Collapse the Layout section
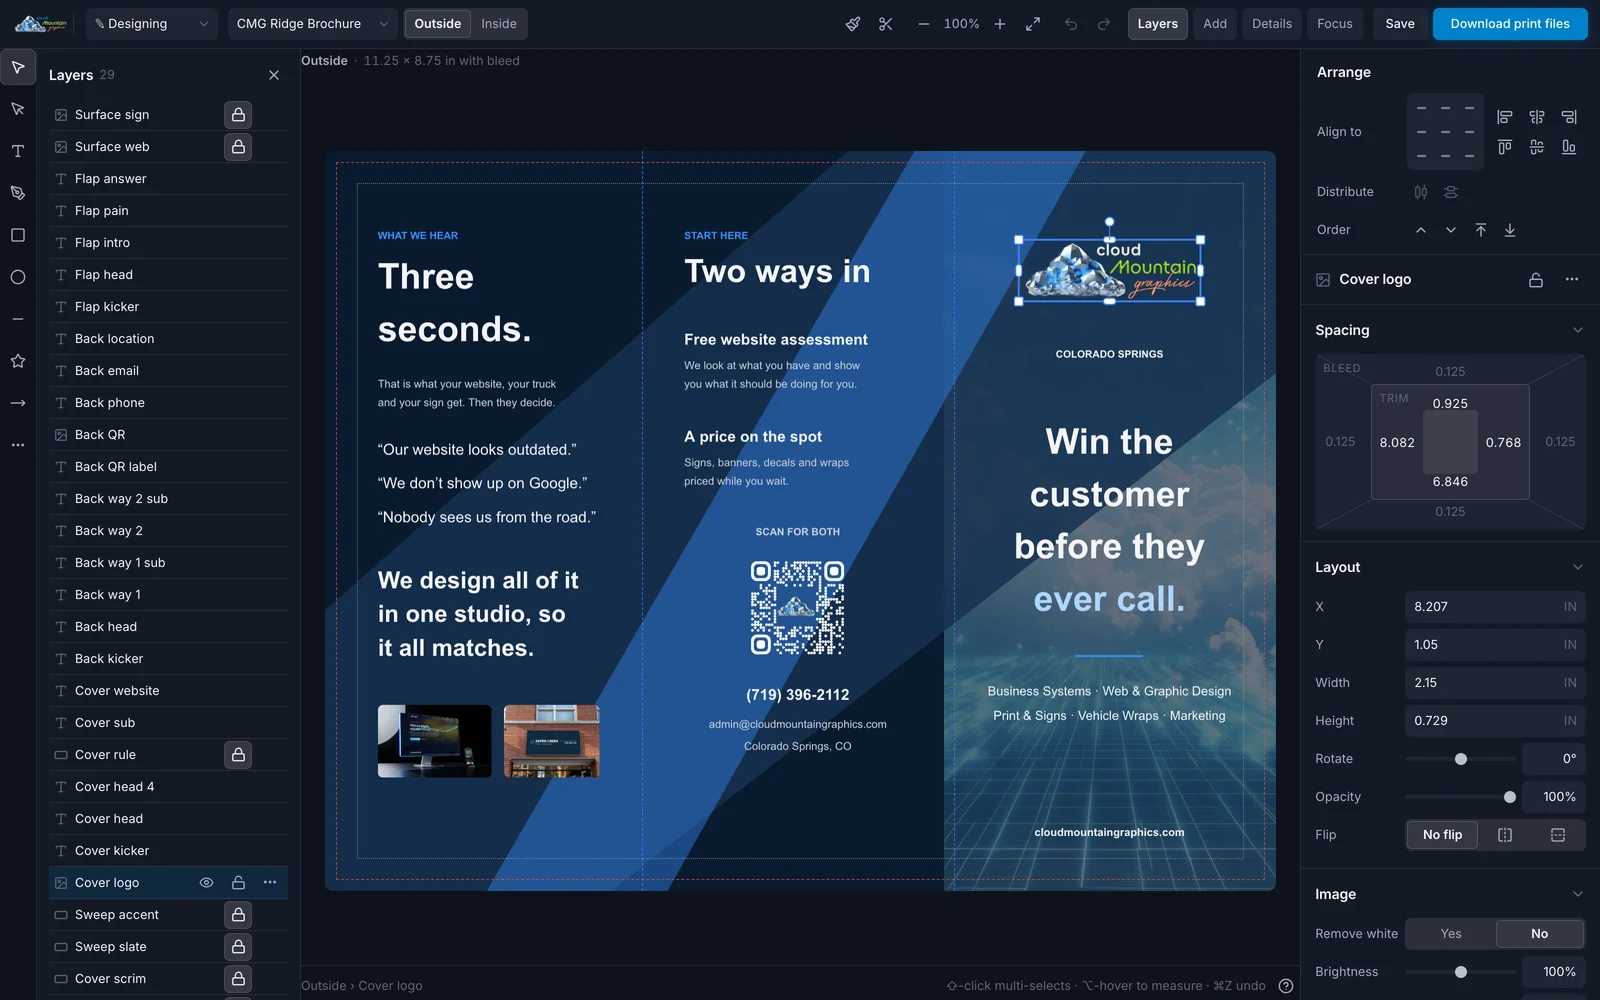 click(x=1577, y=568)
